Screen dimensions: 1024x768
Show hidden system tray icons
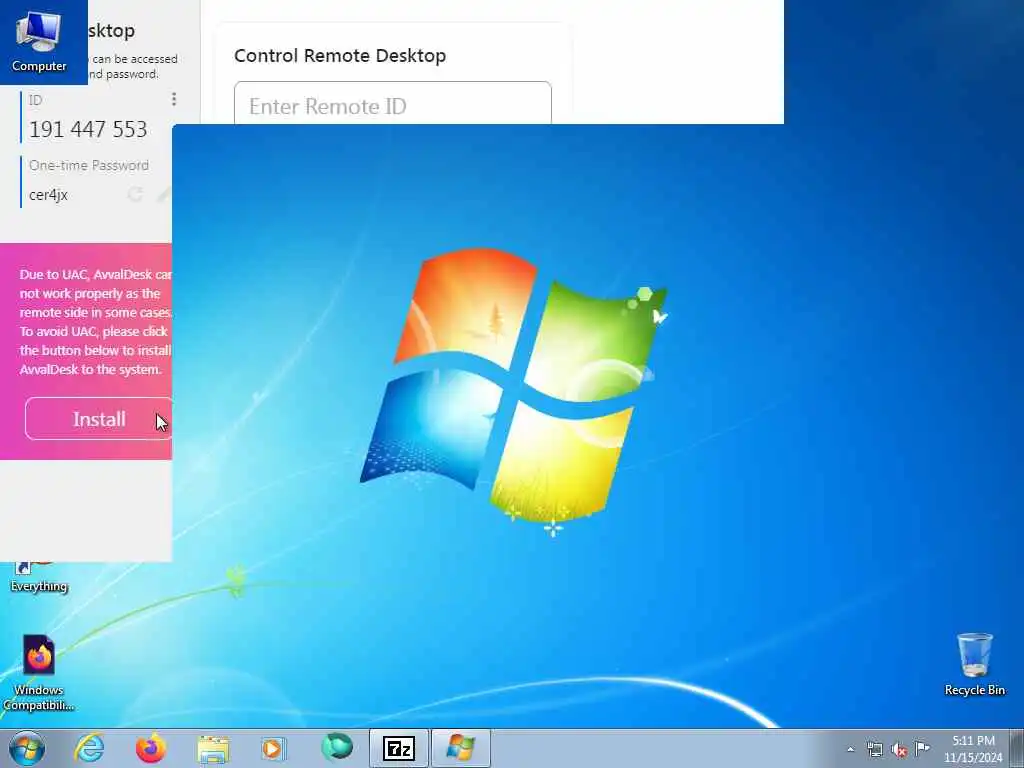tap(850, 749)
